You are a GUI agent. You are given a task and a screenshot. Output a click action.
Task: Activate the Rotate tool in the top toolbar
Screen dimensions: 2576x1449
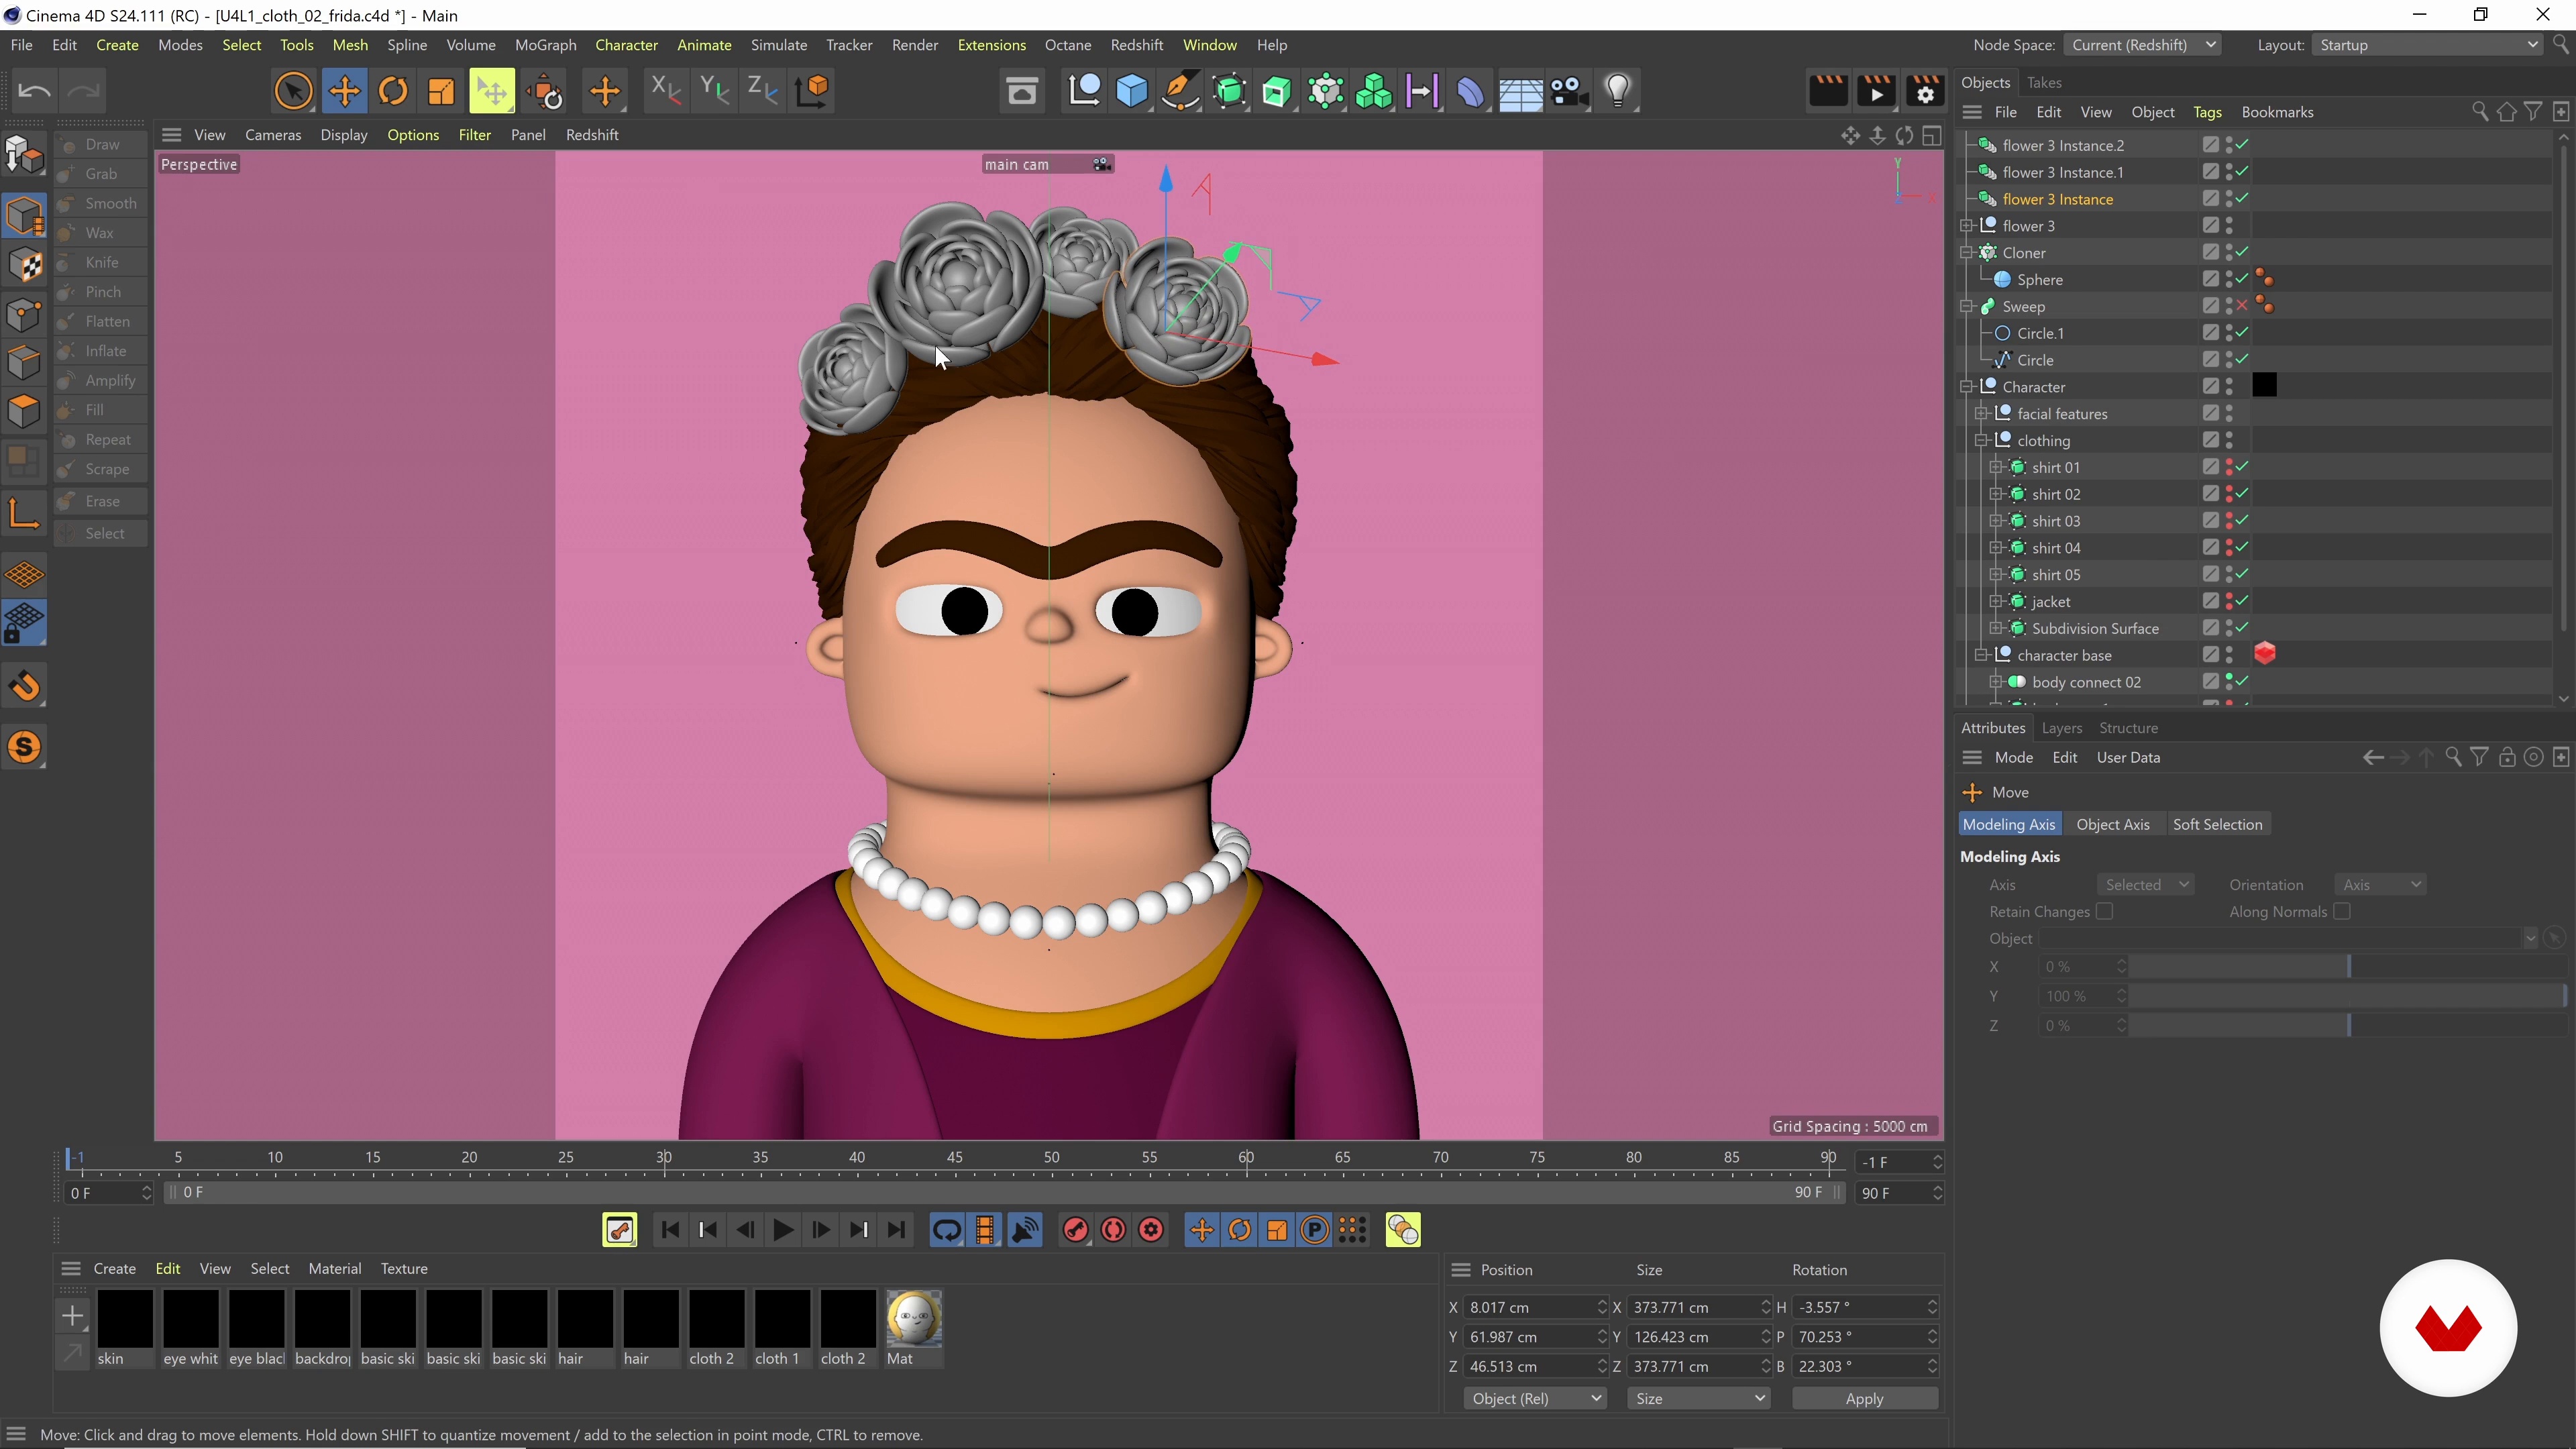[393, 92]
